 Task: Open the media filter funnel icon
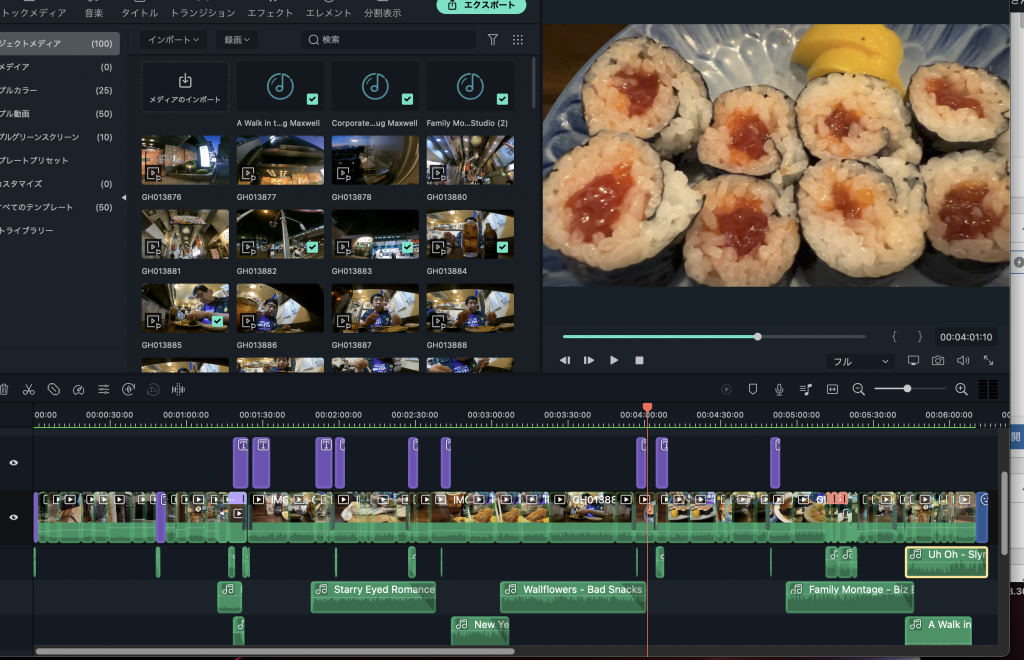point(493,40)
